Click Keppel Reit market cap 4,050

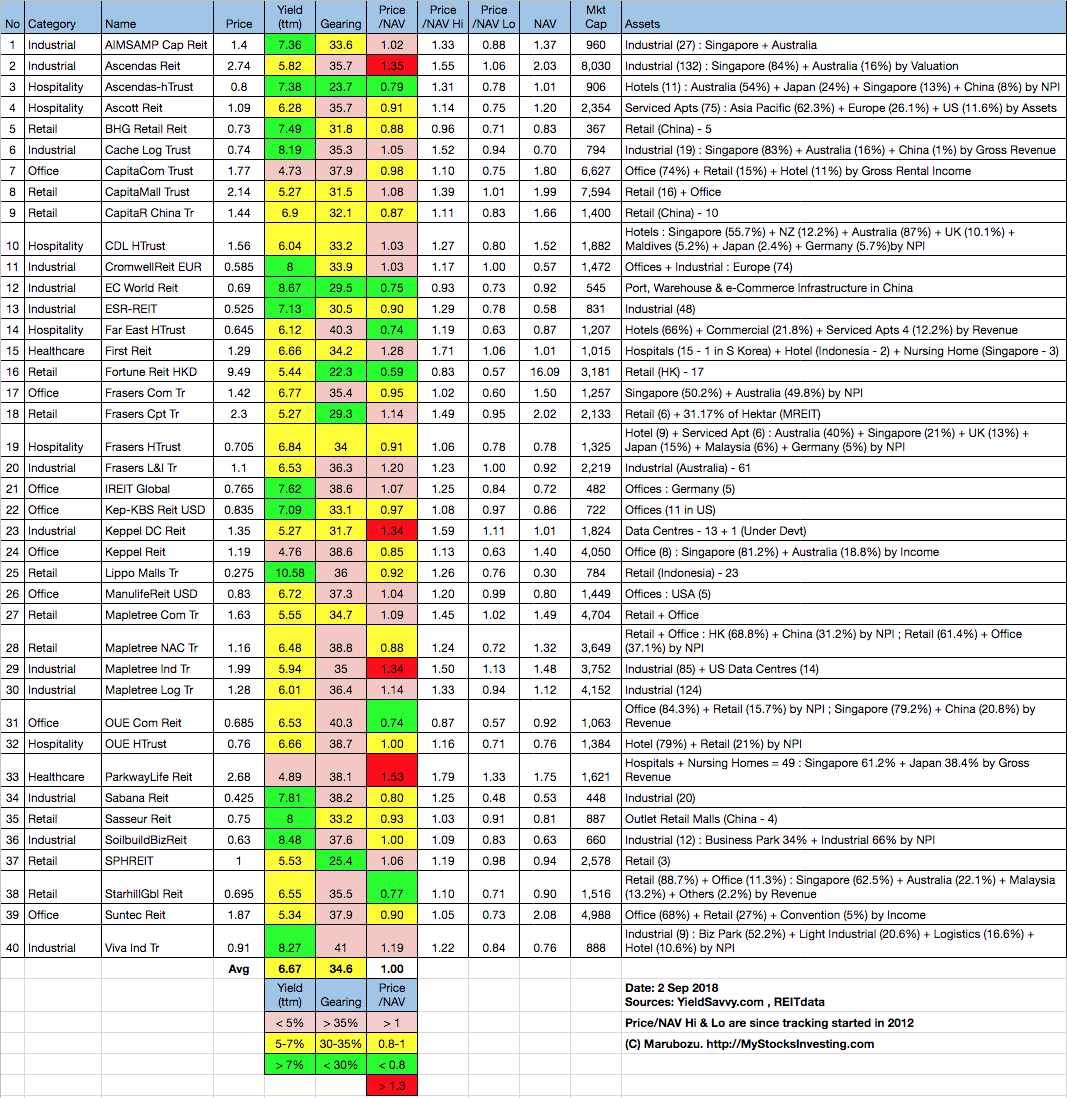click(x=596, y=552)
